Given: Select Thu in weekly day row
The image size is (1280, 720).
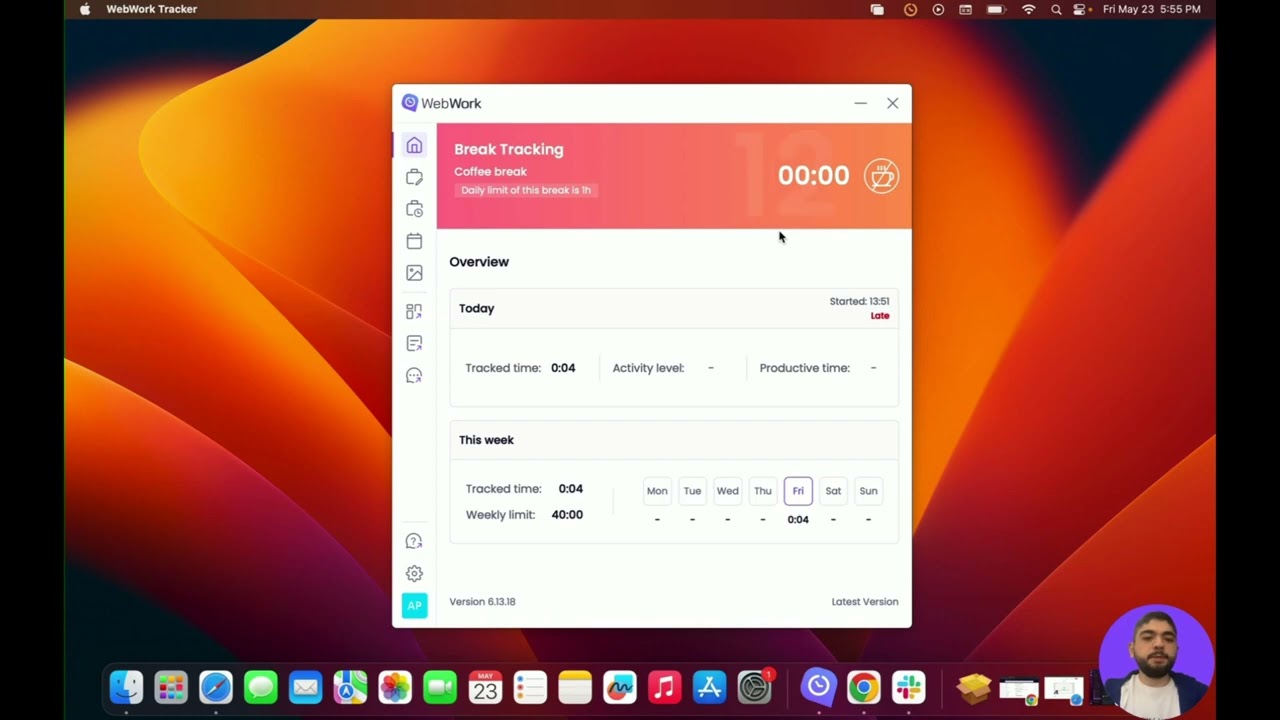Looking at the screenshot, I should (x=763, y=491).
